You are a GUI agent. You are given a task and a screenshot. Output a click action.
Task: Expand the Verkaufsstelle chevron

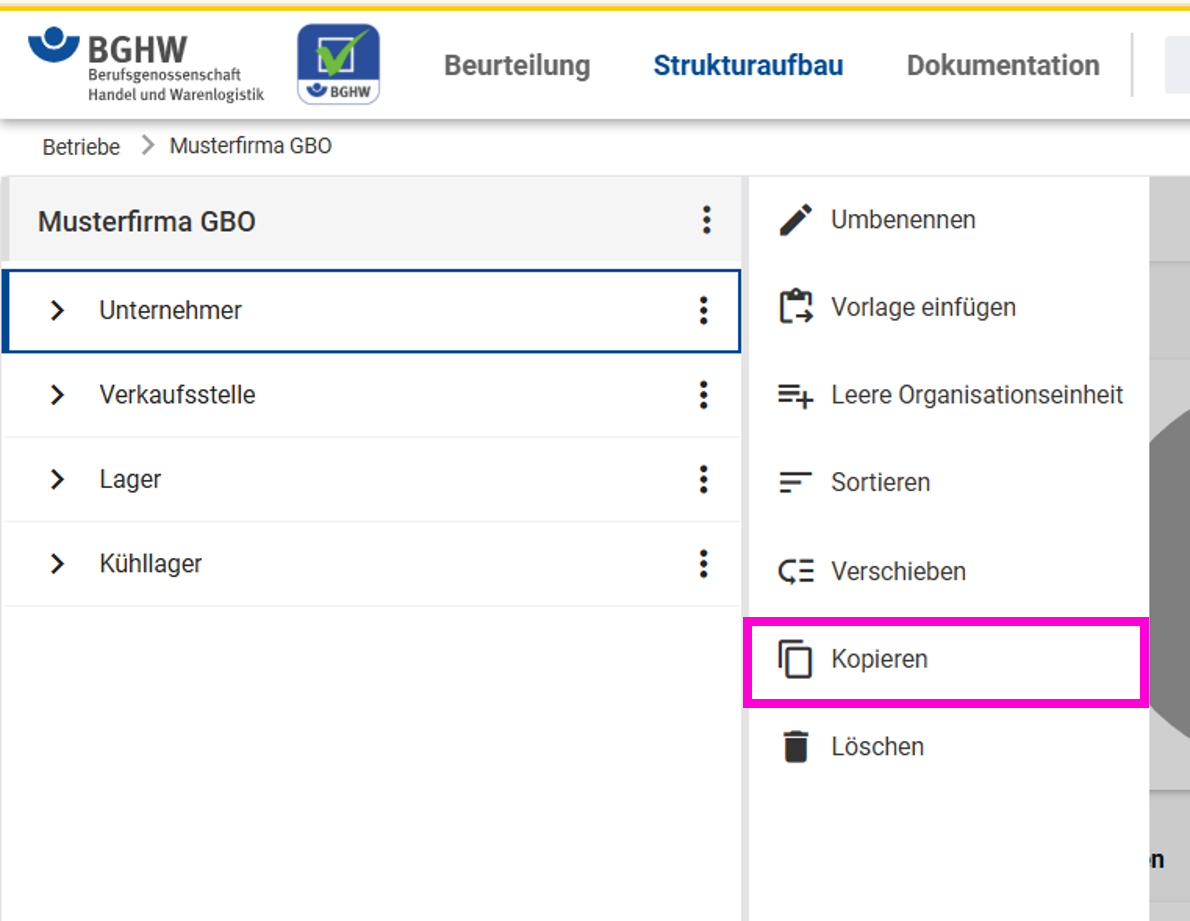coord(57,395)
